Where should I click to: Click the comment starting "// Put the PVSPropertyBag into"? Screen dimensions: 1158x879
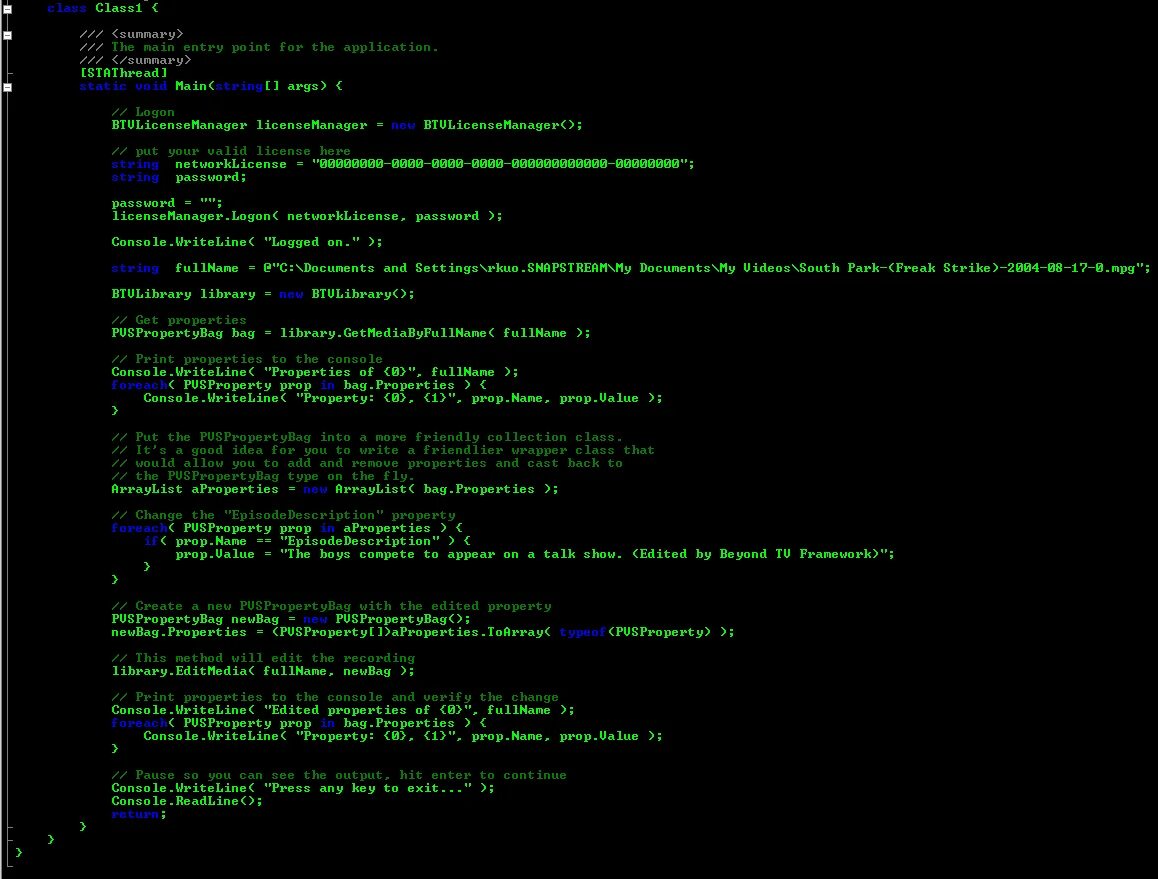click(366, 437)
